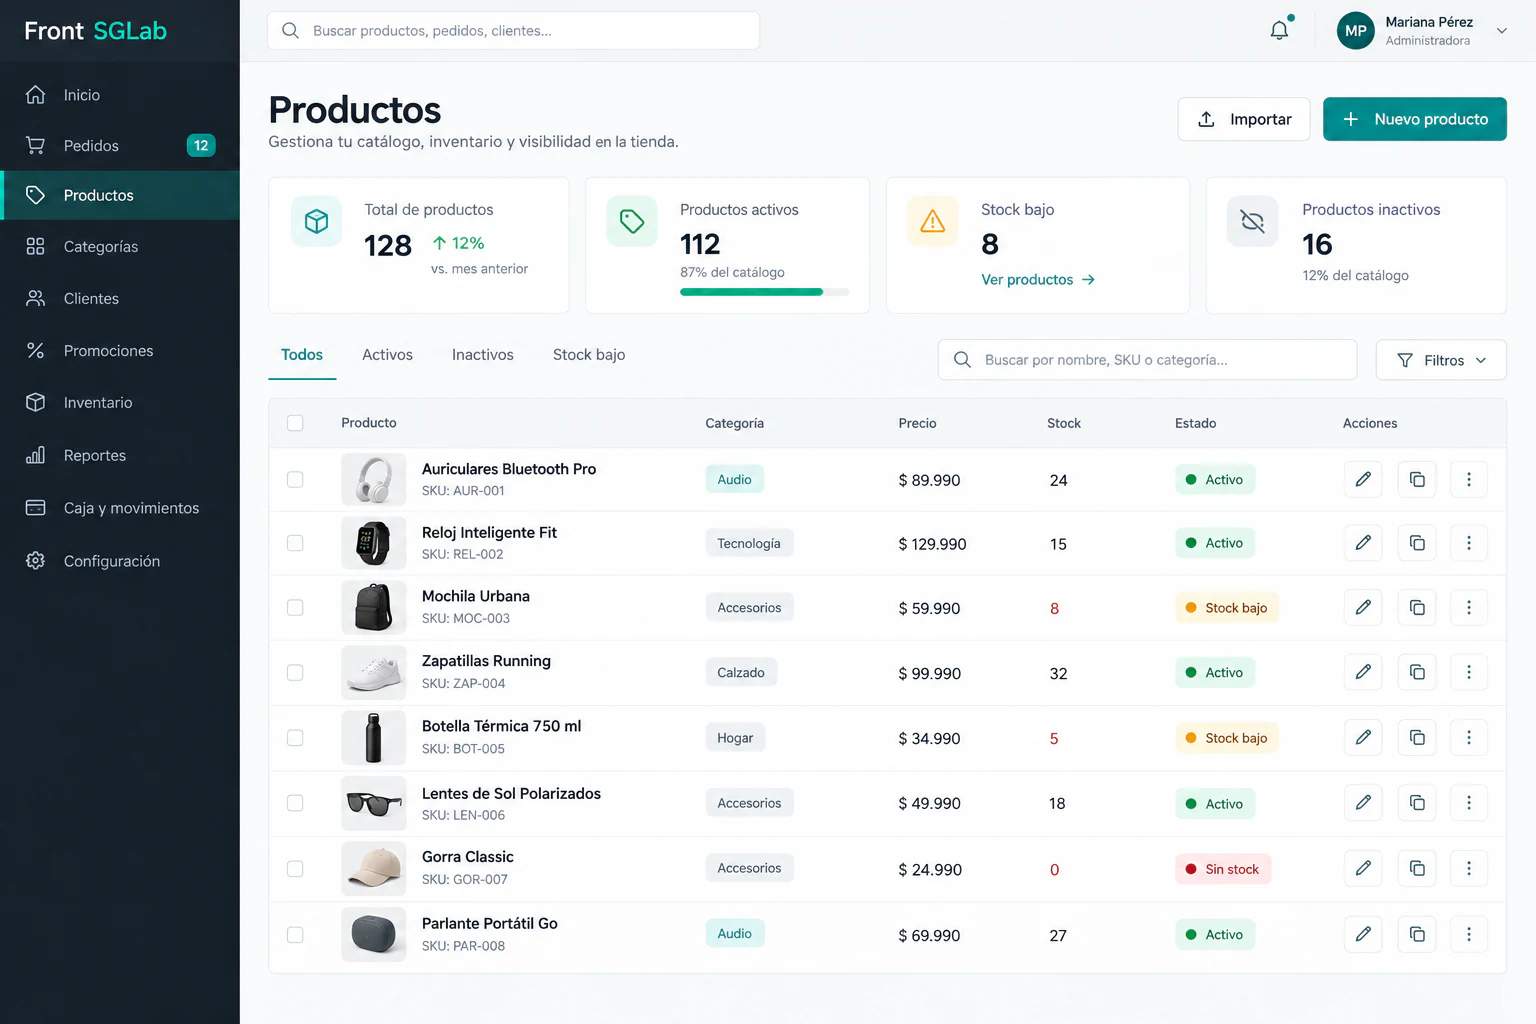
Task: Duplicate Botella Térmica 750 ml
Action: click(1417, 737)
